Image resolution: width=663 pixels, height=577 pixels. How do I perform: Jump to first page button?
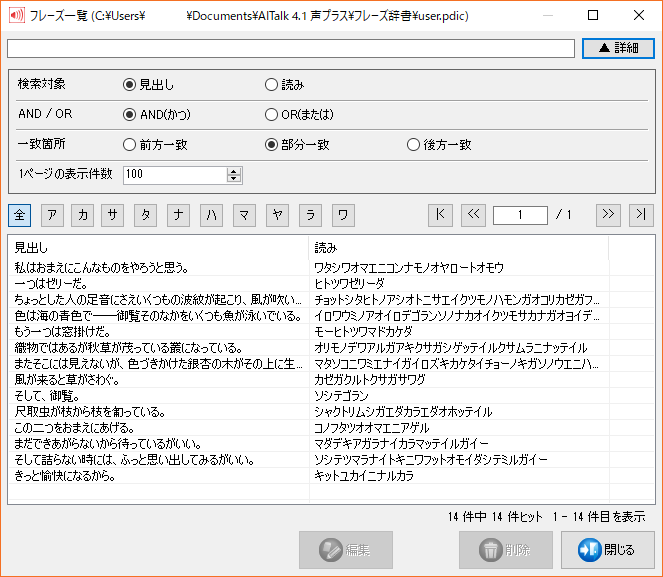(440, 215)
